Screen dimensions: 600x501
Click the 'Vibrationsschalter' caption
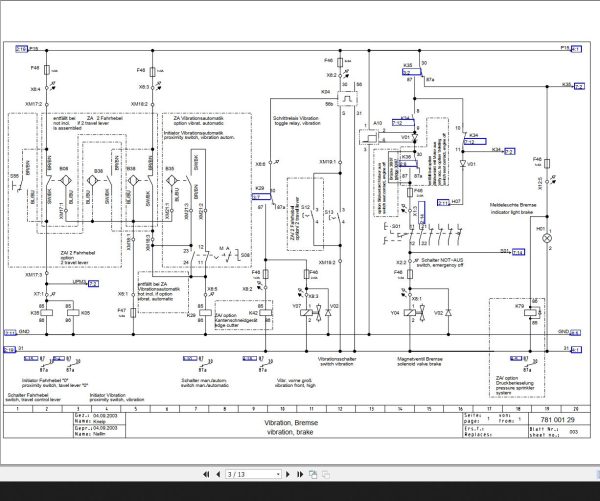(x=337, y=359)
